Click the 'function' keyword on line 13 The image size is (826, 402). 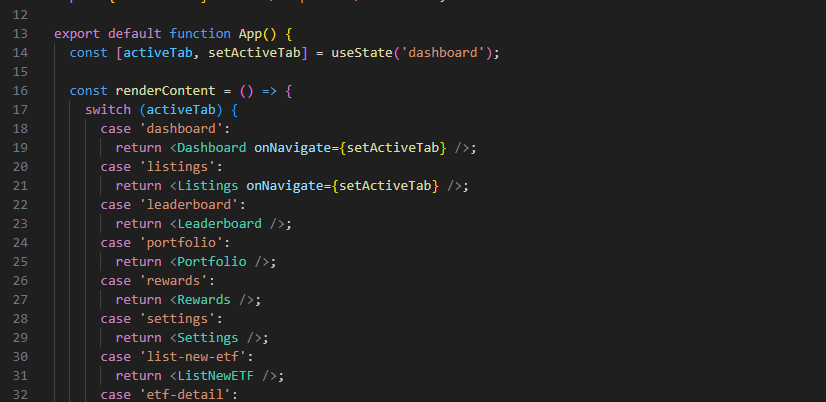pos(200,34)
